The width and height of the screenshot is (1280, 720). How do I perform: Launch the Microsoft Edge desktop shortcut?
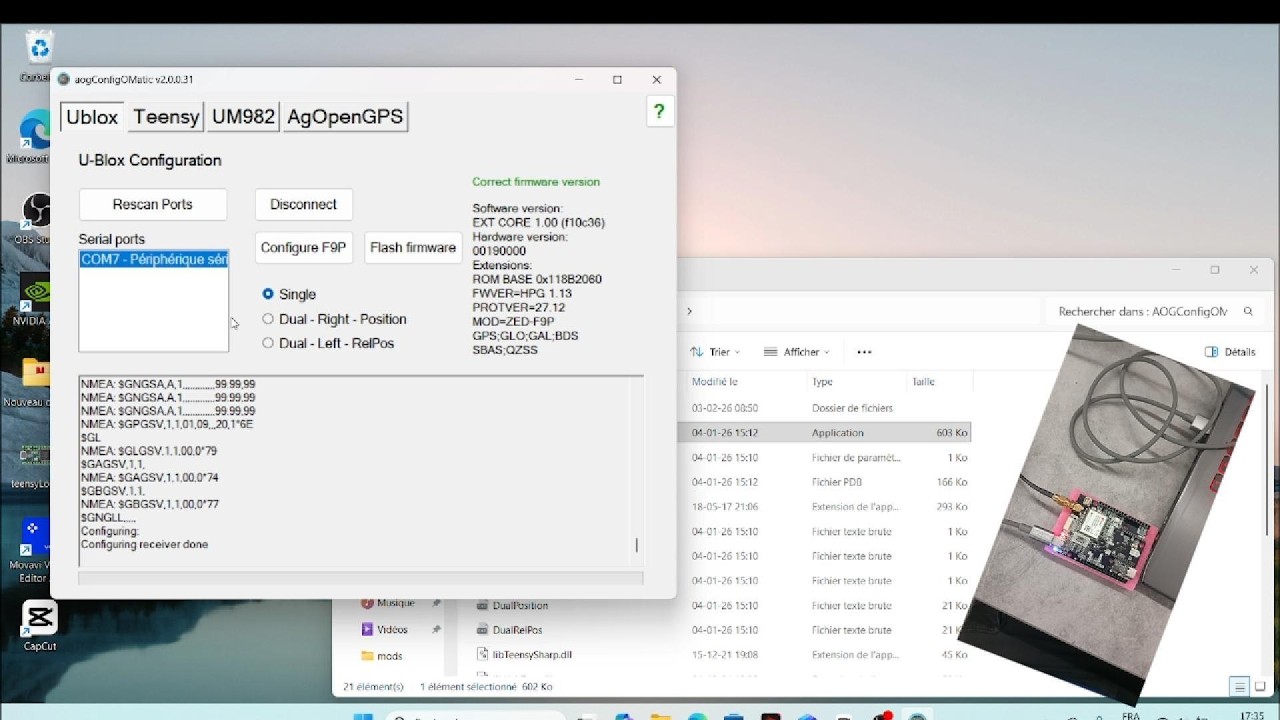click(36, 137)
